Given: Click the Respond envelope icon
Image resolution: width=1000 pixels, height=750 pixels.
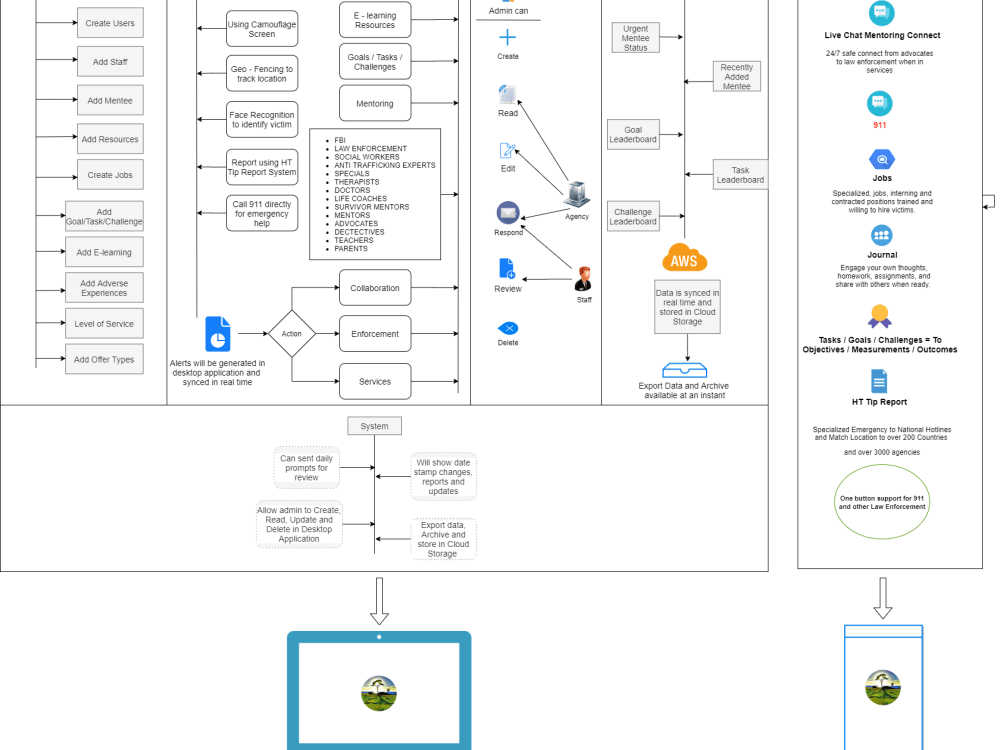Looking at the screenshot, I should coord(507,213).
